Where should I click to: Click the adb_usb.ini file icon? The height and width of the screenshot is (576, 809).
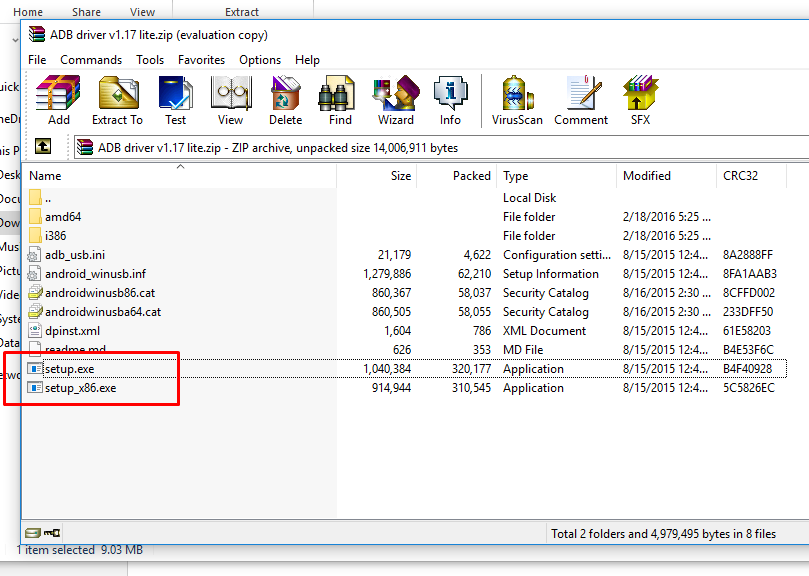point(35,254)
